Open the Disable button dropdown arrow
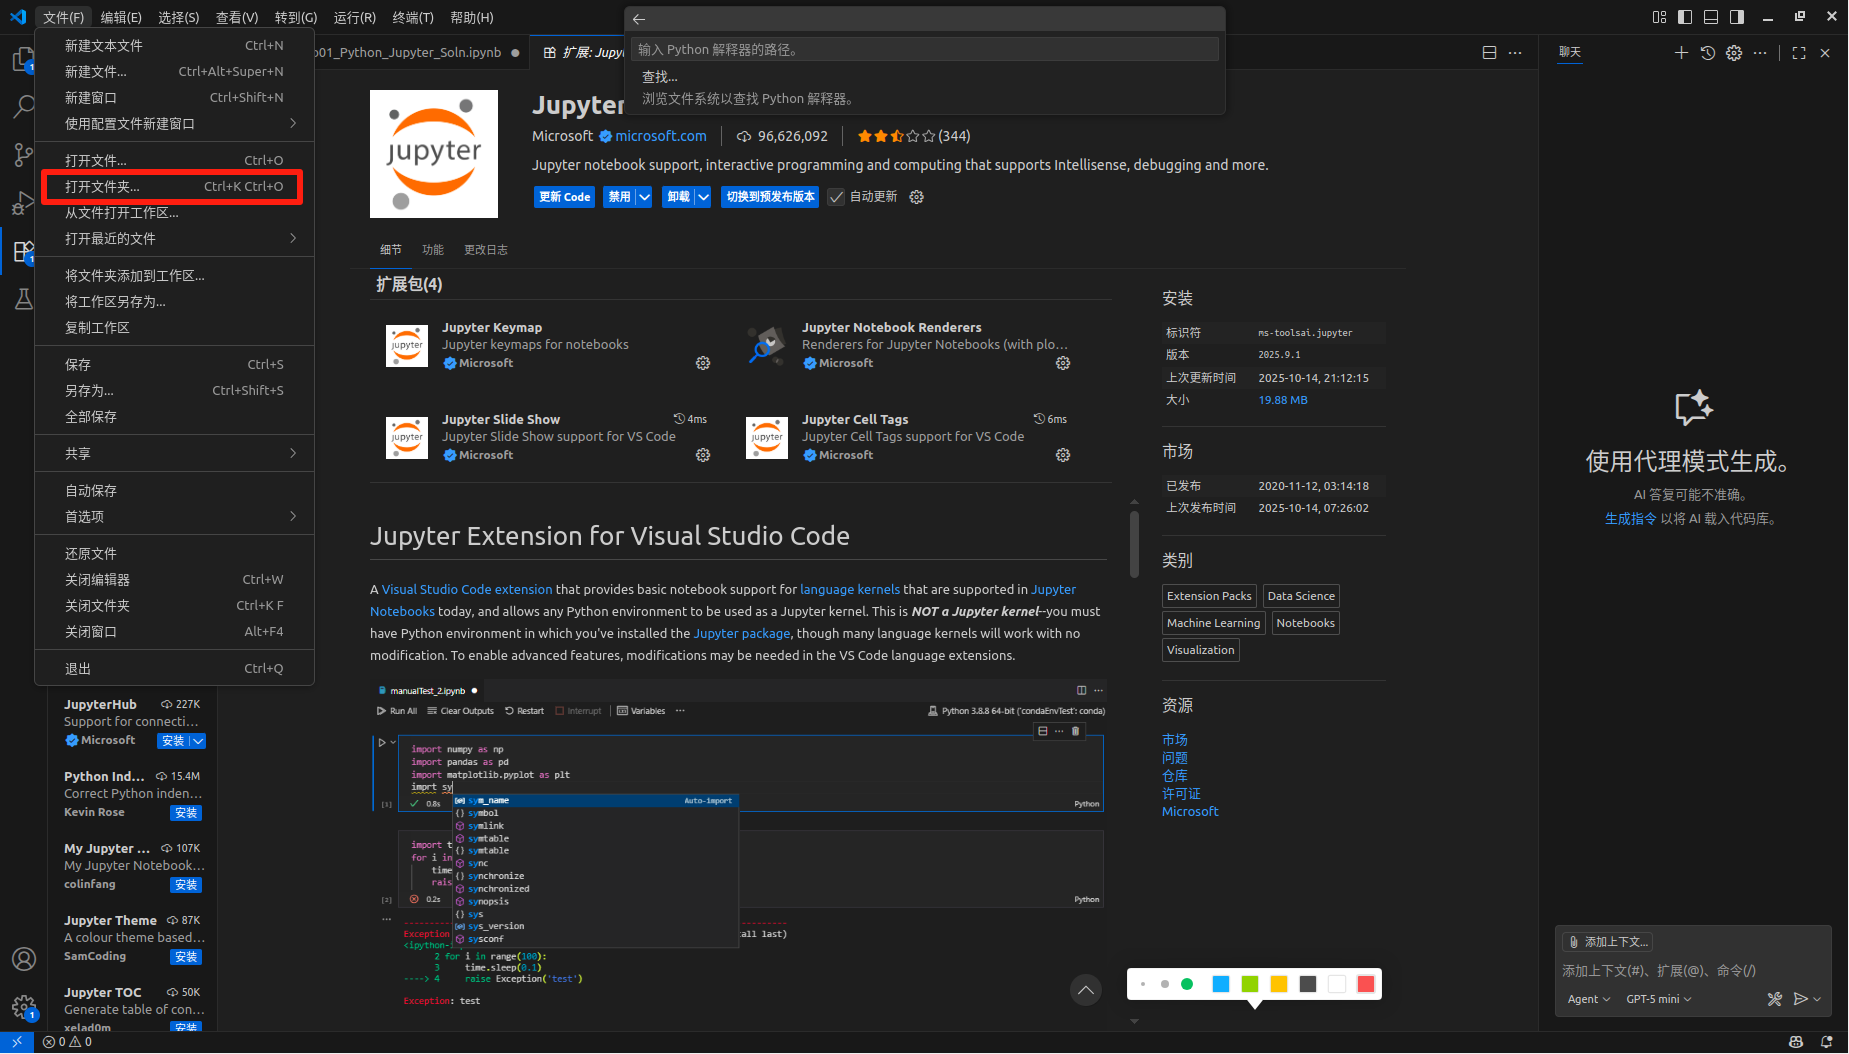This screenshot has width=1849, height=1054. 644,197
